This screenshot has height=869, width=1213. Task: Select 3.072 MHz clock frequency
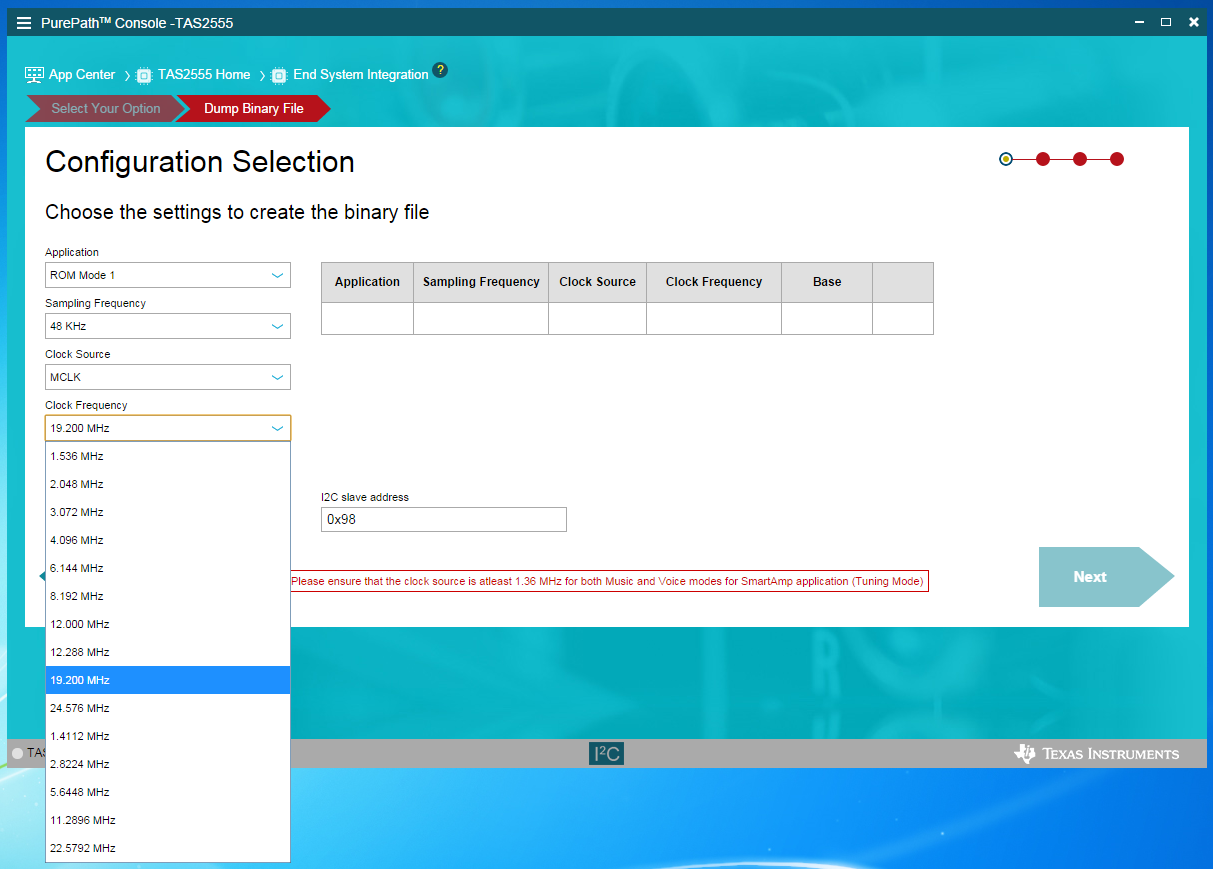(168, 512)
